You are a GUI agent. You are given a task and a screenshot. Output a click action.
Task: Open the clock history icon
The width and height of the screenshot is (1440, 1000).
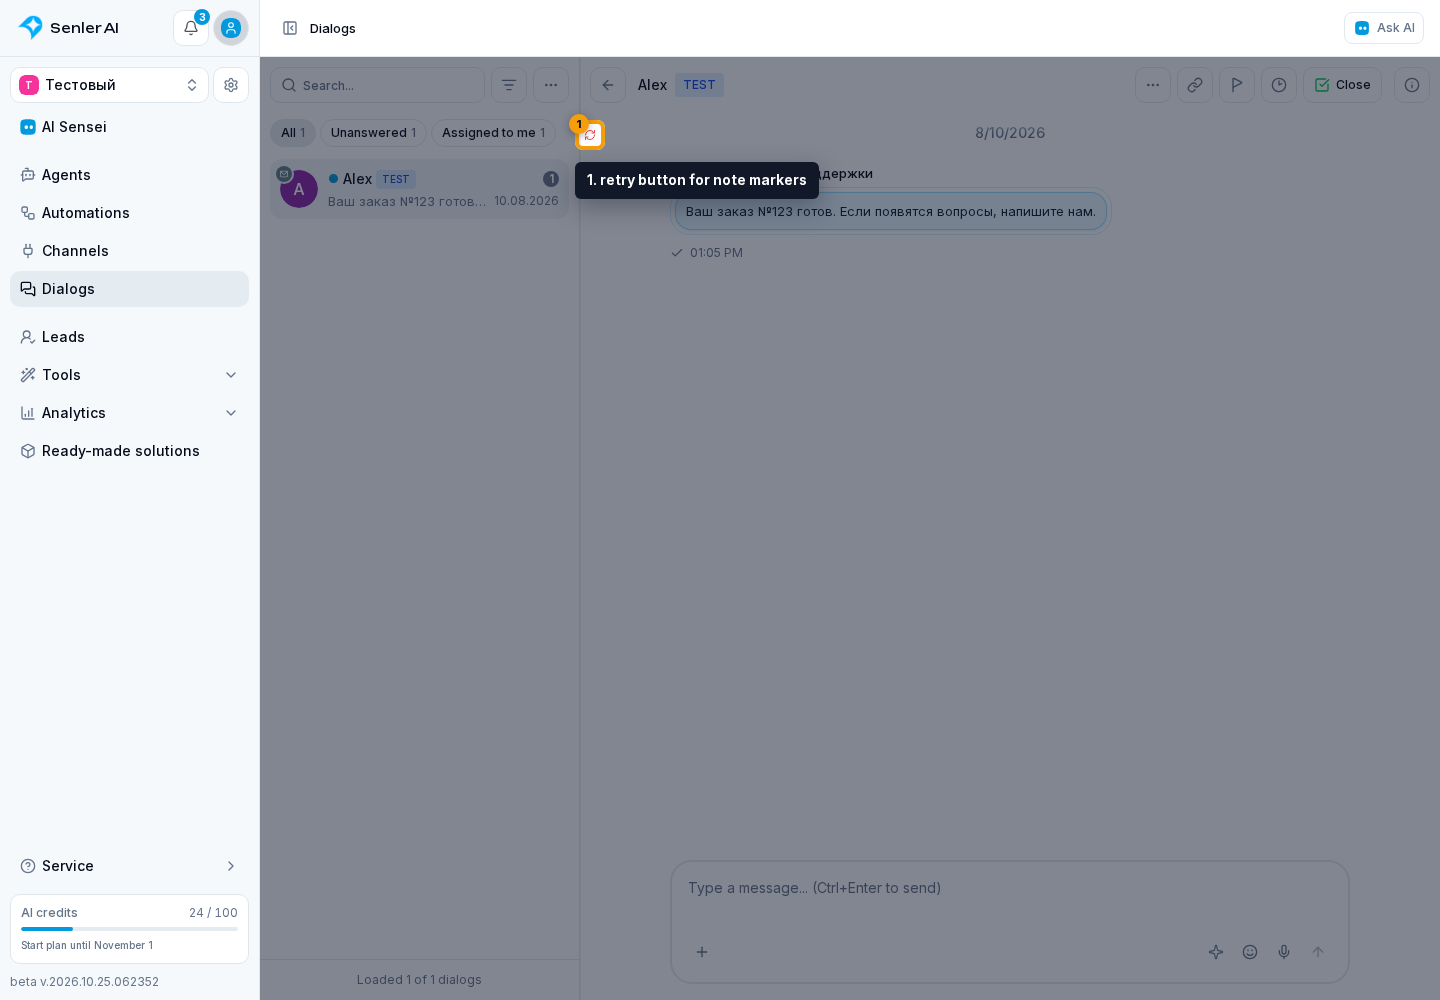point(1279,85)
